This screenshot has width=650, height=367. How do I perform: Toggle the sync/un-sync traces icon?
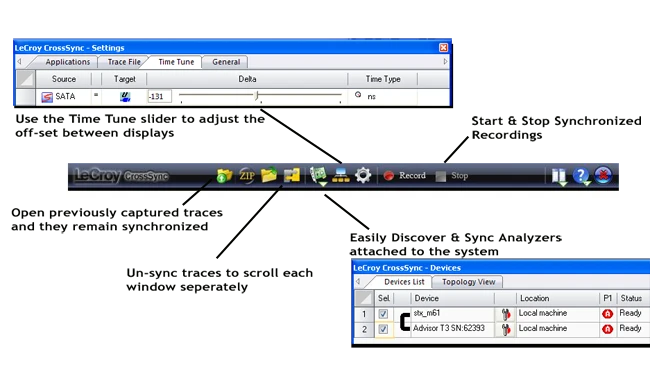click(x=292, y=175)
